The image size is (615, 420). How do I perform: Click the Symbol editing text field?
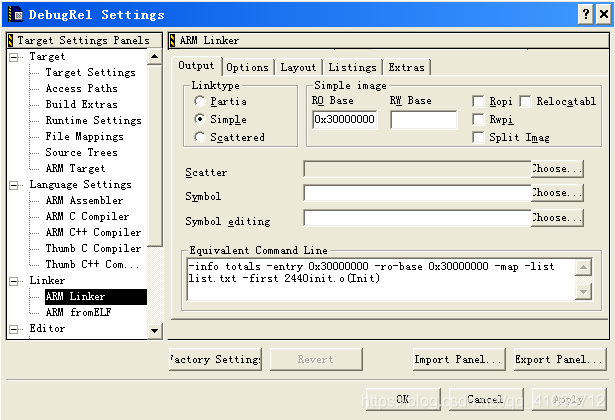(417, 218)
